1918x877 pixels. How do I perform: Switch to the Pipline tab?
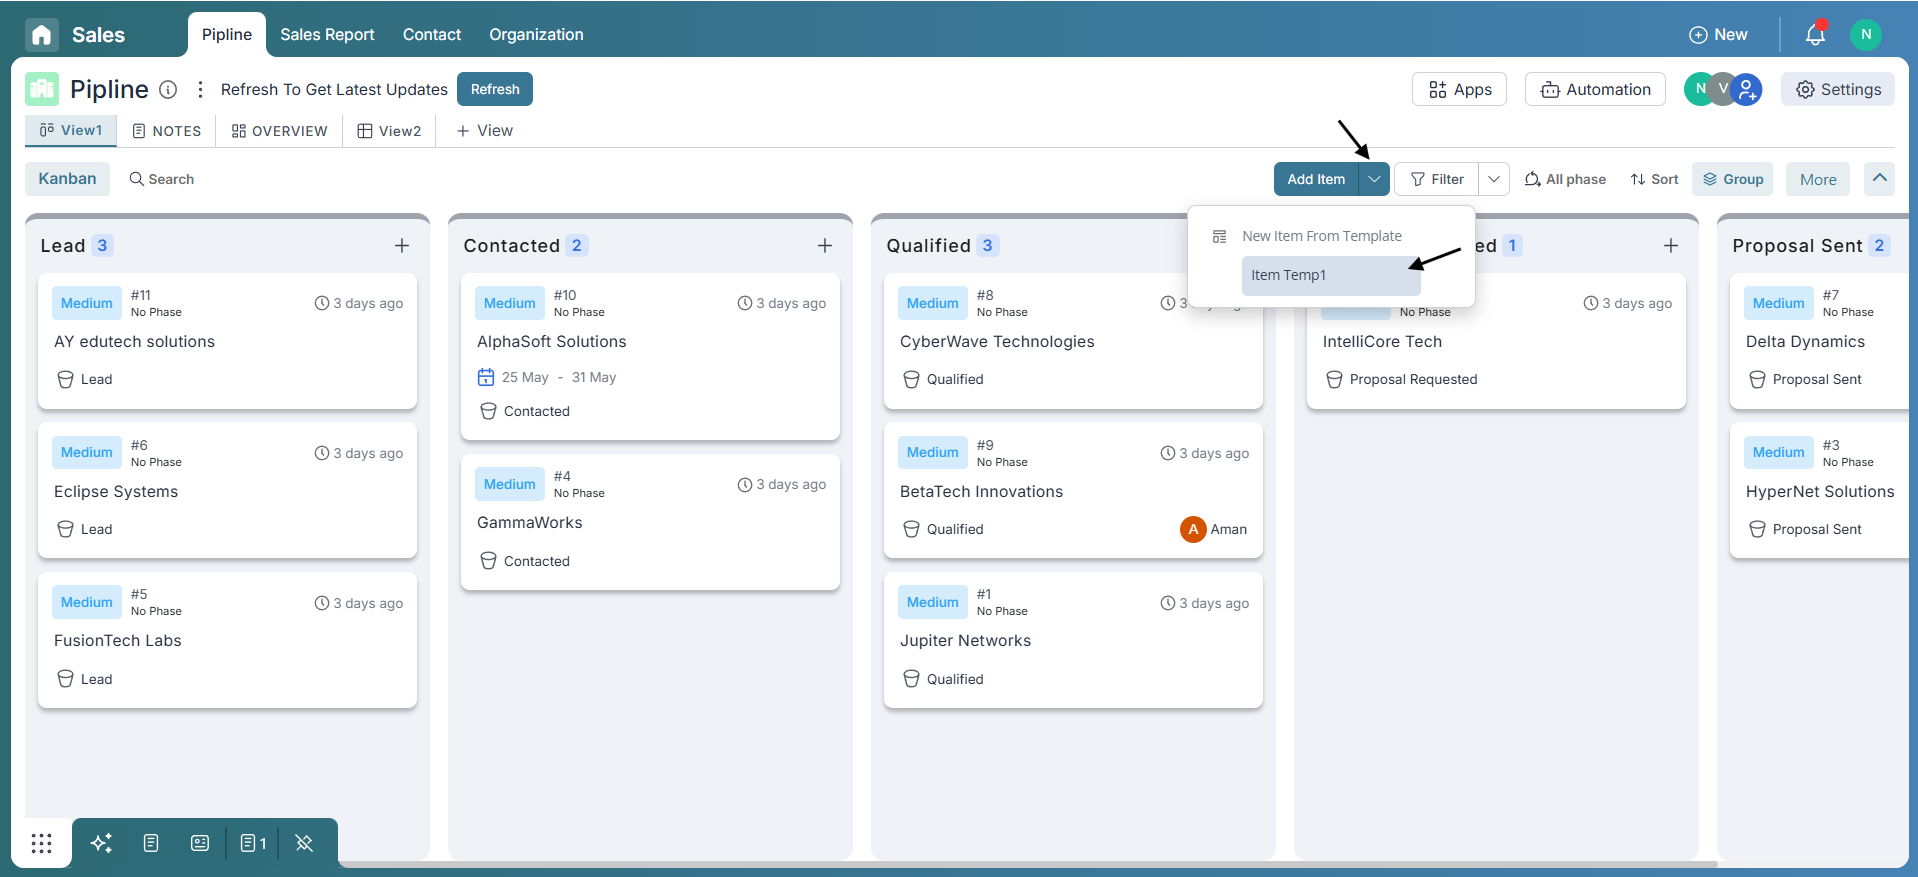point(227,34)
